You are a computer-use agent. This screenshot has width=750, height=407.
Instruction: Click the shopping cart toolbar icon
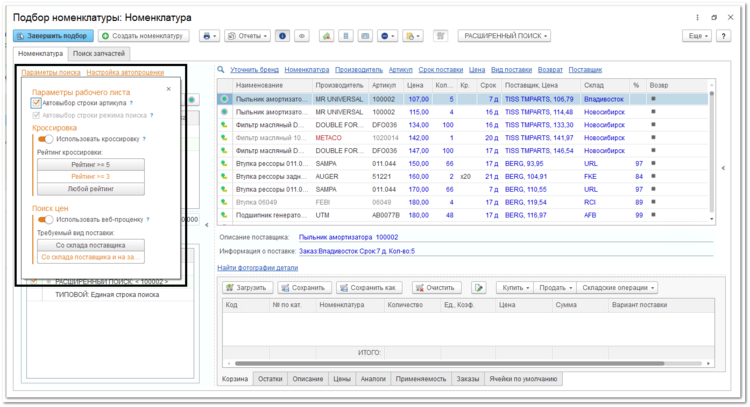click(441, 36)
